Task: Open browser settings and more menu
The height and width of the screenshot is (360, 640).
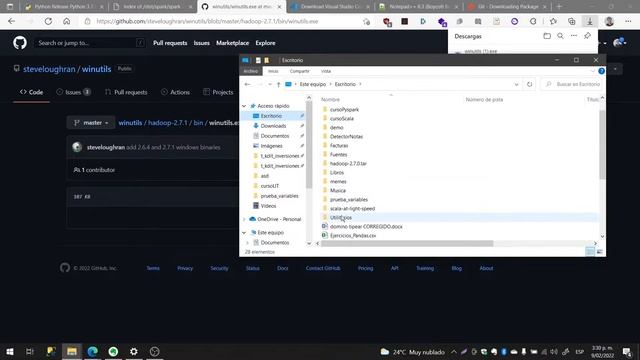Action: pyautogui.click(x=628, y=21)
